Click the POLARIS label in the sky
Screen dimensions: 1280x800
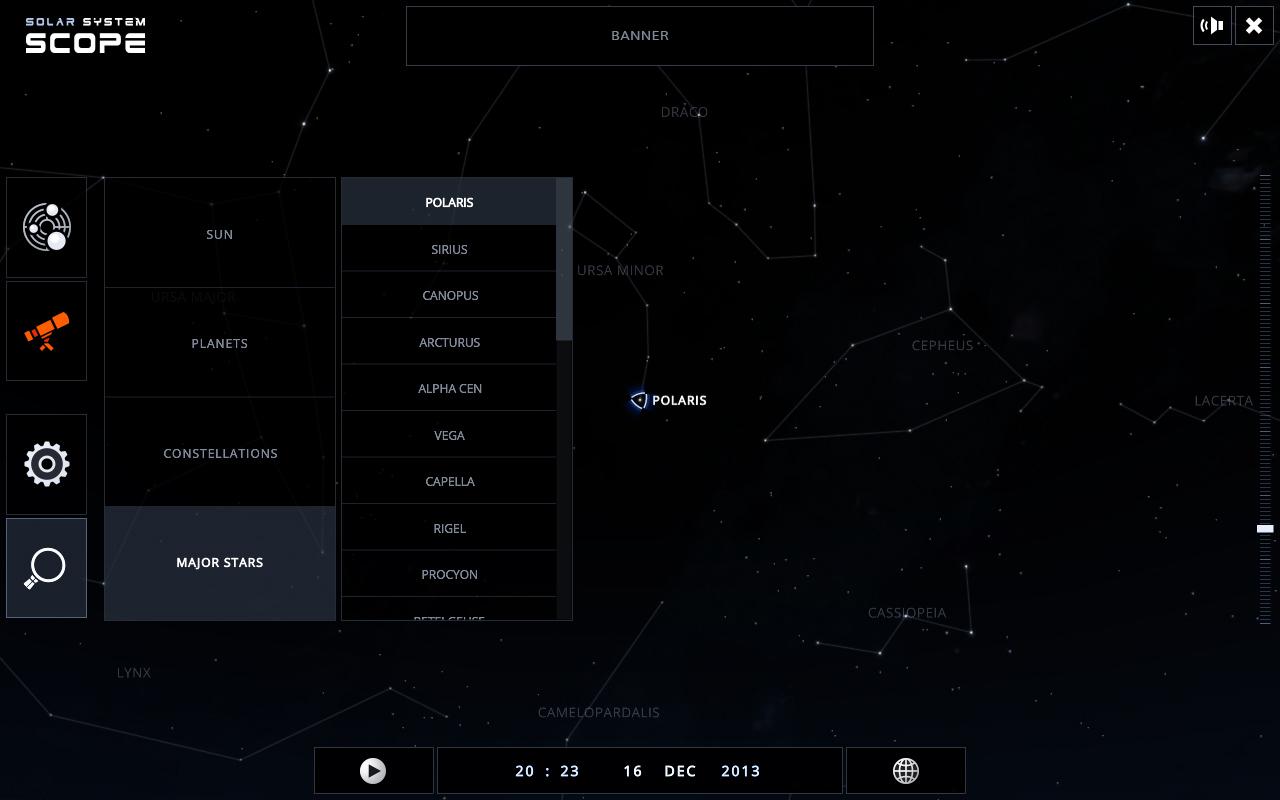point(679,400)
